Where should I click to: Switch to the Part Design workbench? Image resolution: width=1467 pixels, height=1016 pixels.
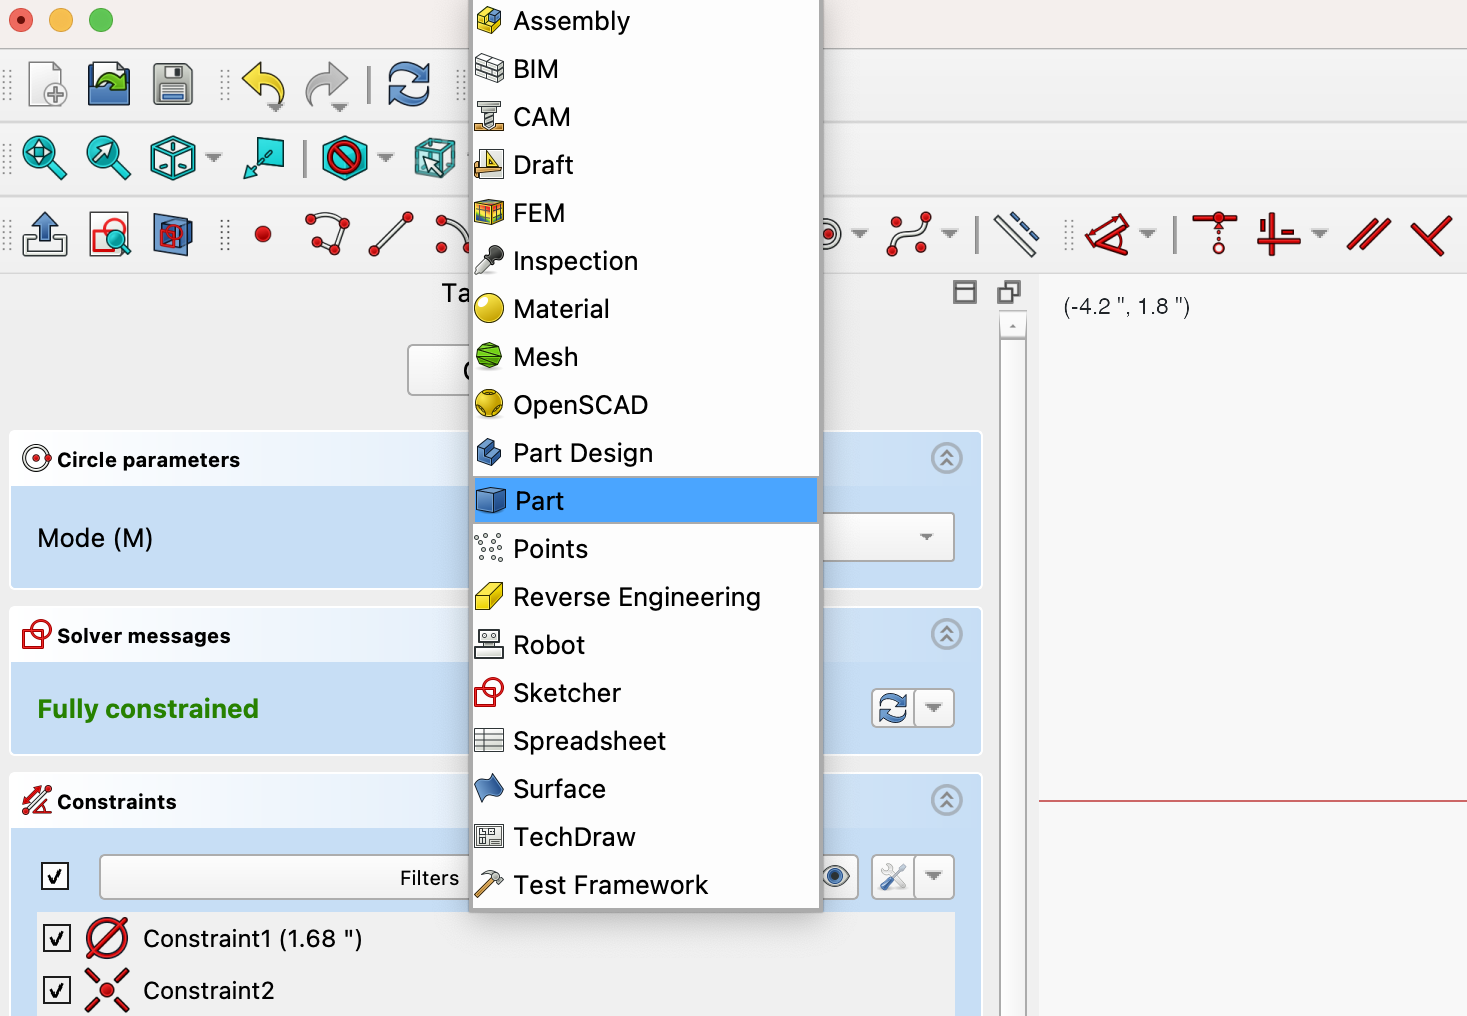point(583,452)
